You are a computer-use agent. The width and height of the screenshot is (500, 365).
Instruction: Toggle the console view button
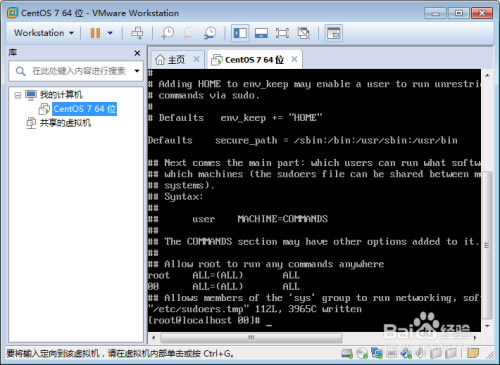coord(334,33)
